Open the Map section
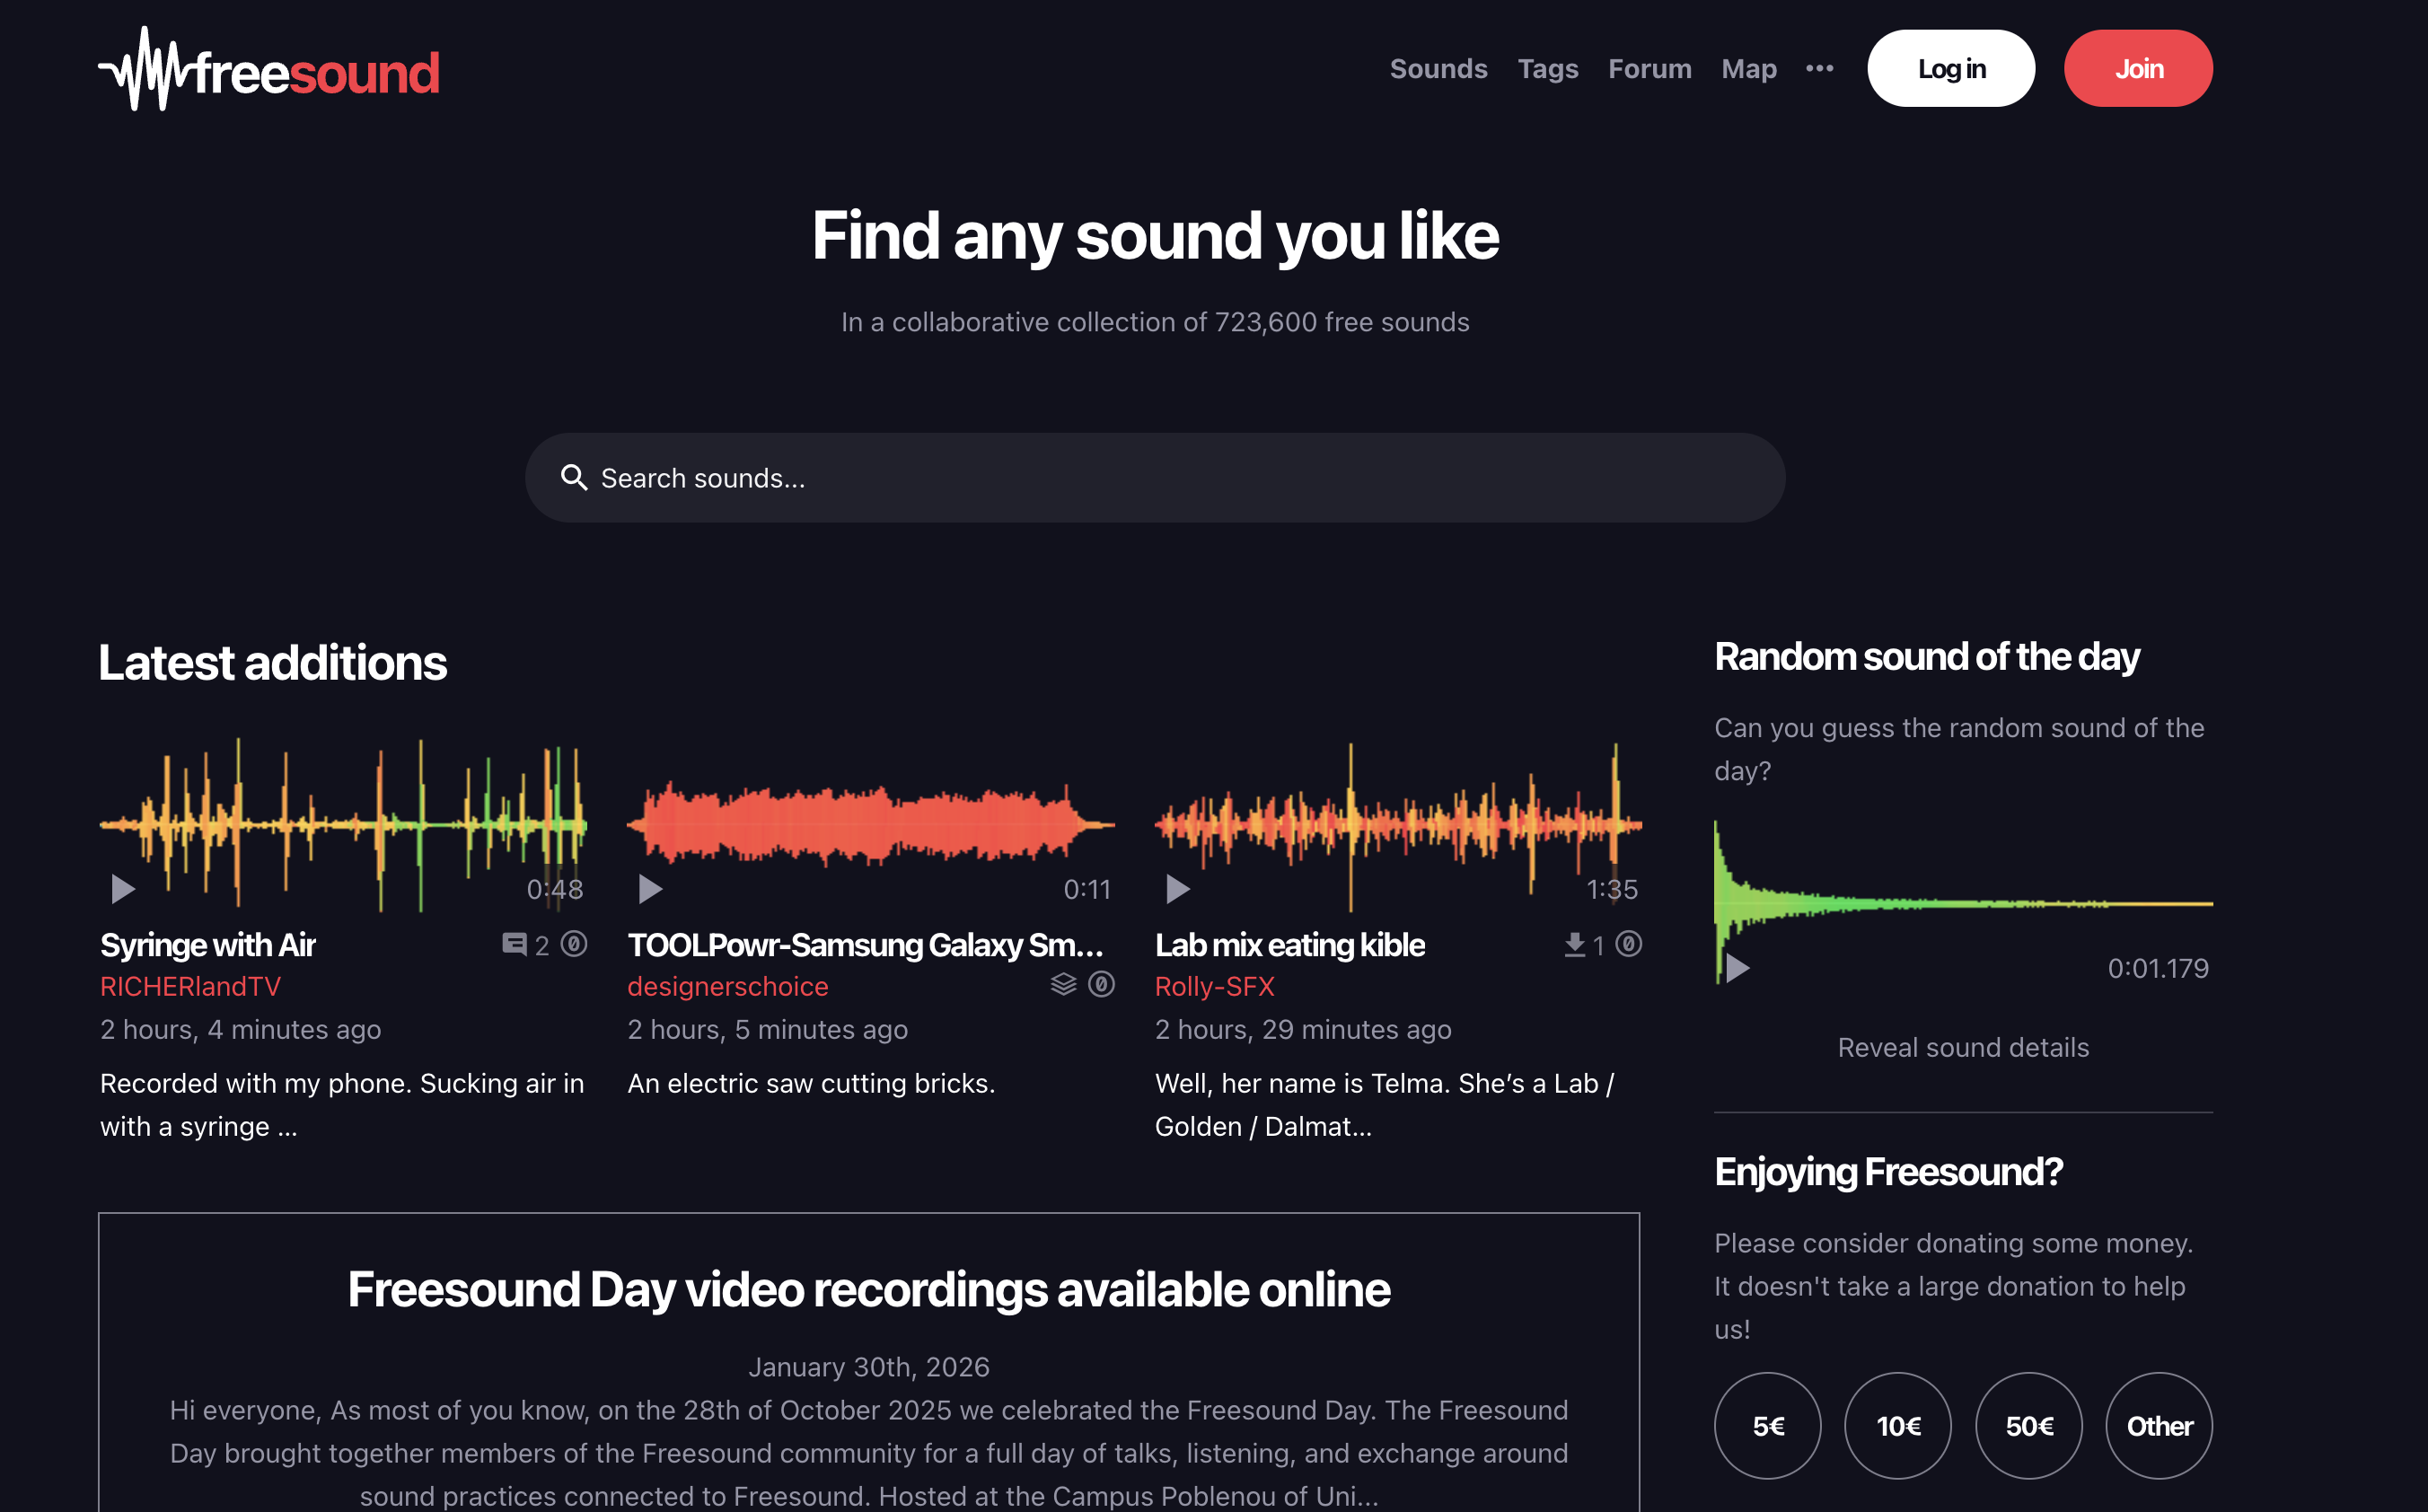 click(x=1748, y=68)
